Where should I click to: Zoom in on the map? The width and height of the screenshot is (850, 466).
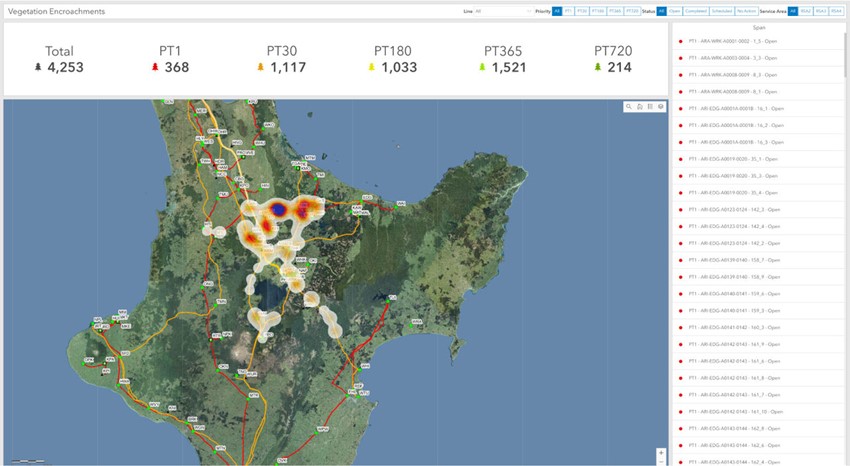[x=660, y=452]
